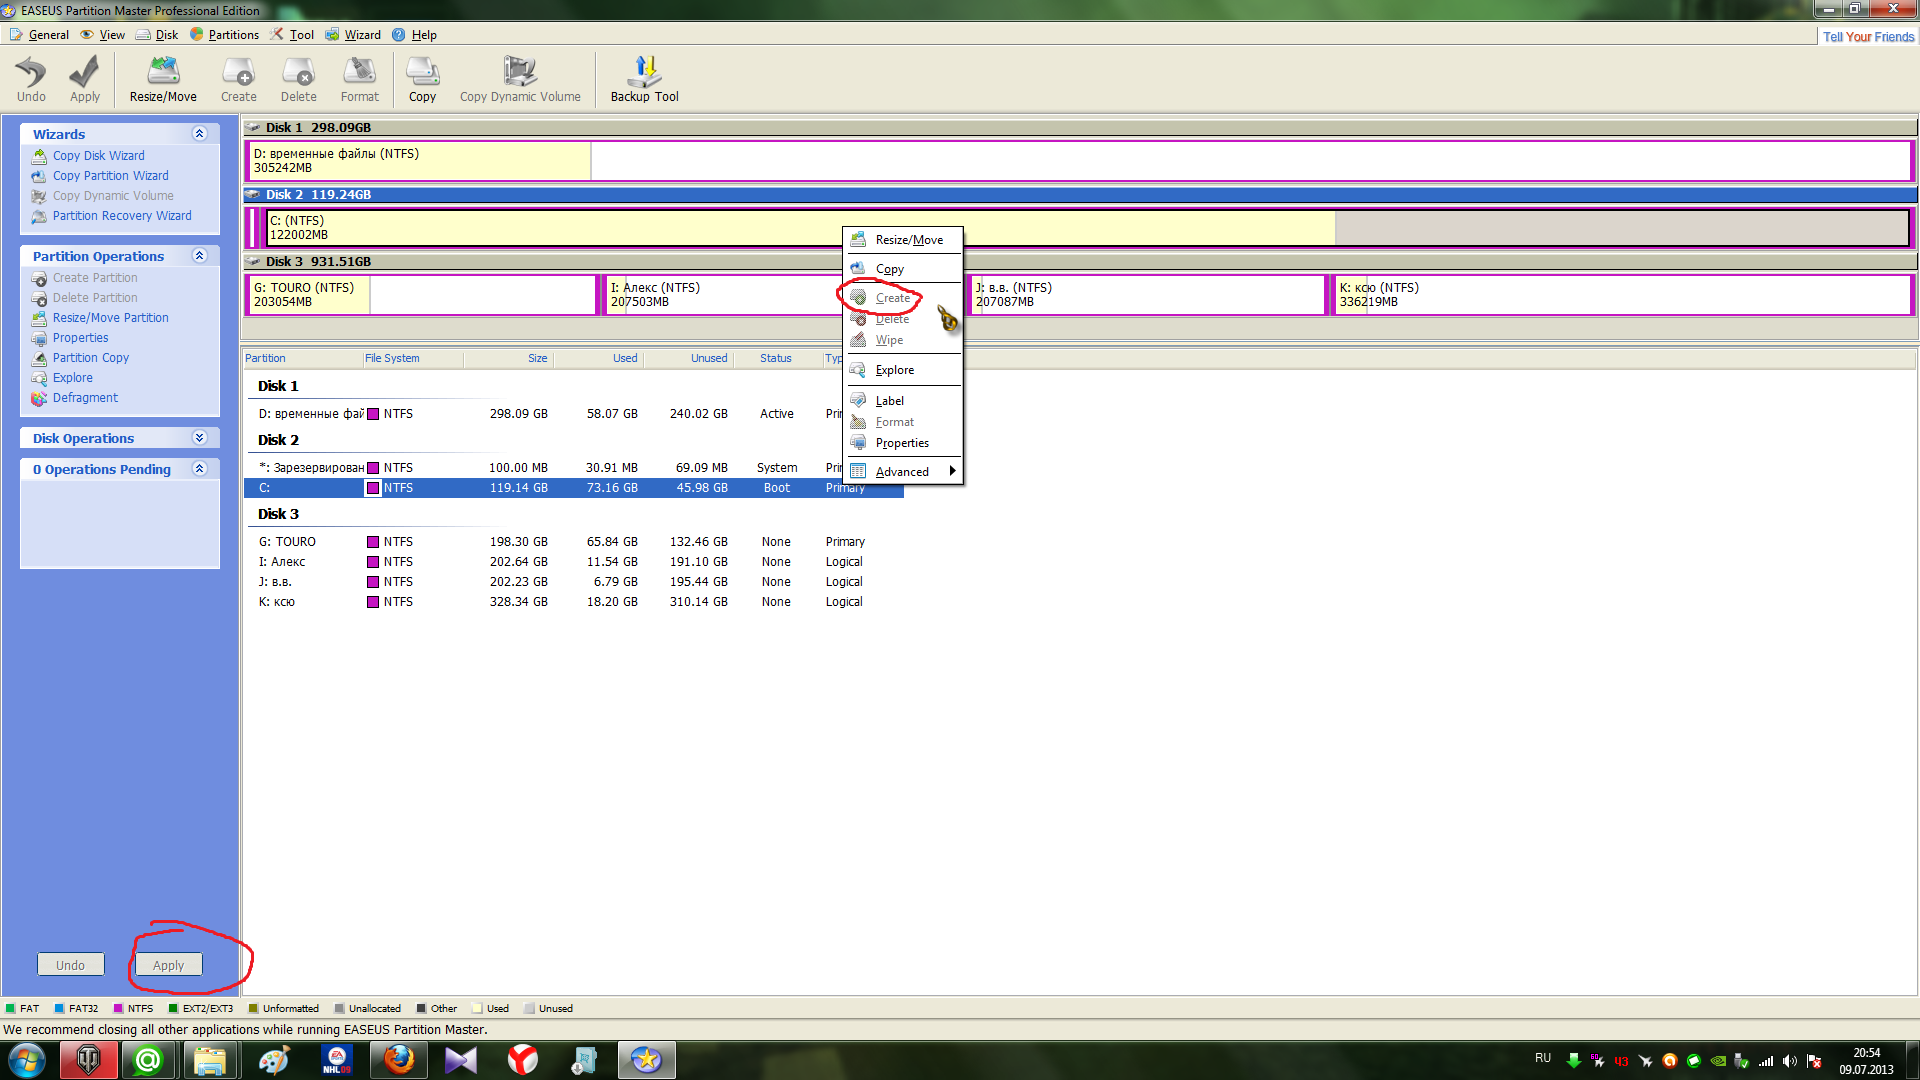Select the Resize/Move toolbar tool

163,79
